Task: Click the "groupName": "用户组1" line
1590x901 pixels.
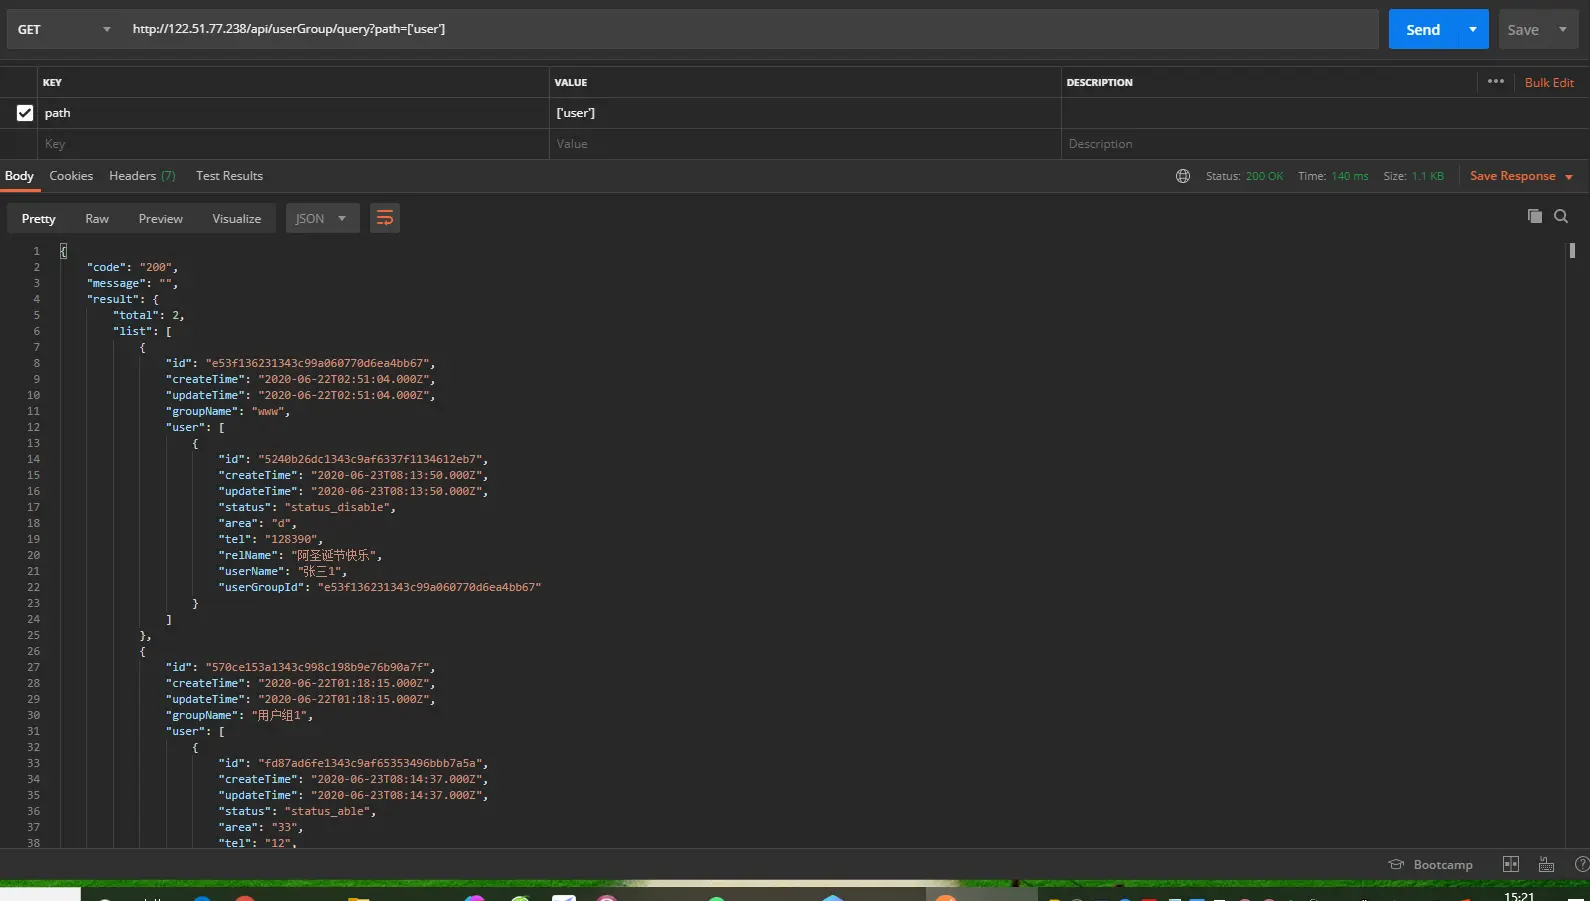Action: [x=240, y=715]
